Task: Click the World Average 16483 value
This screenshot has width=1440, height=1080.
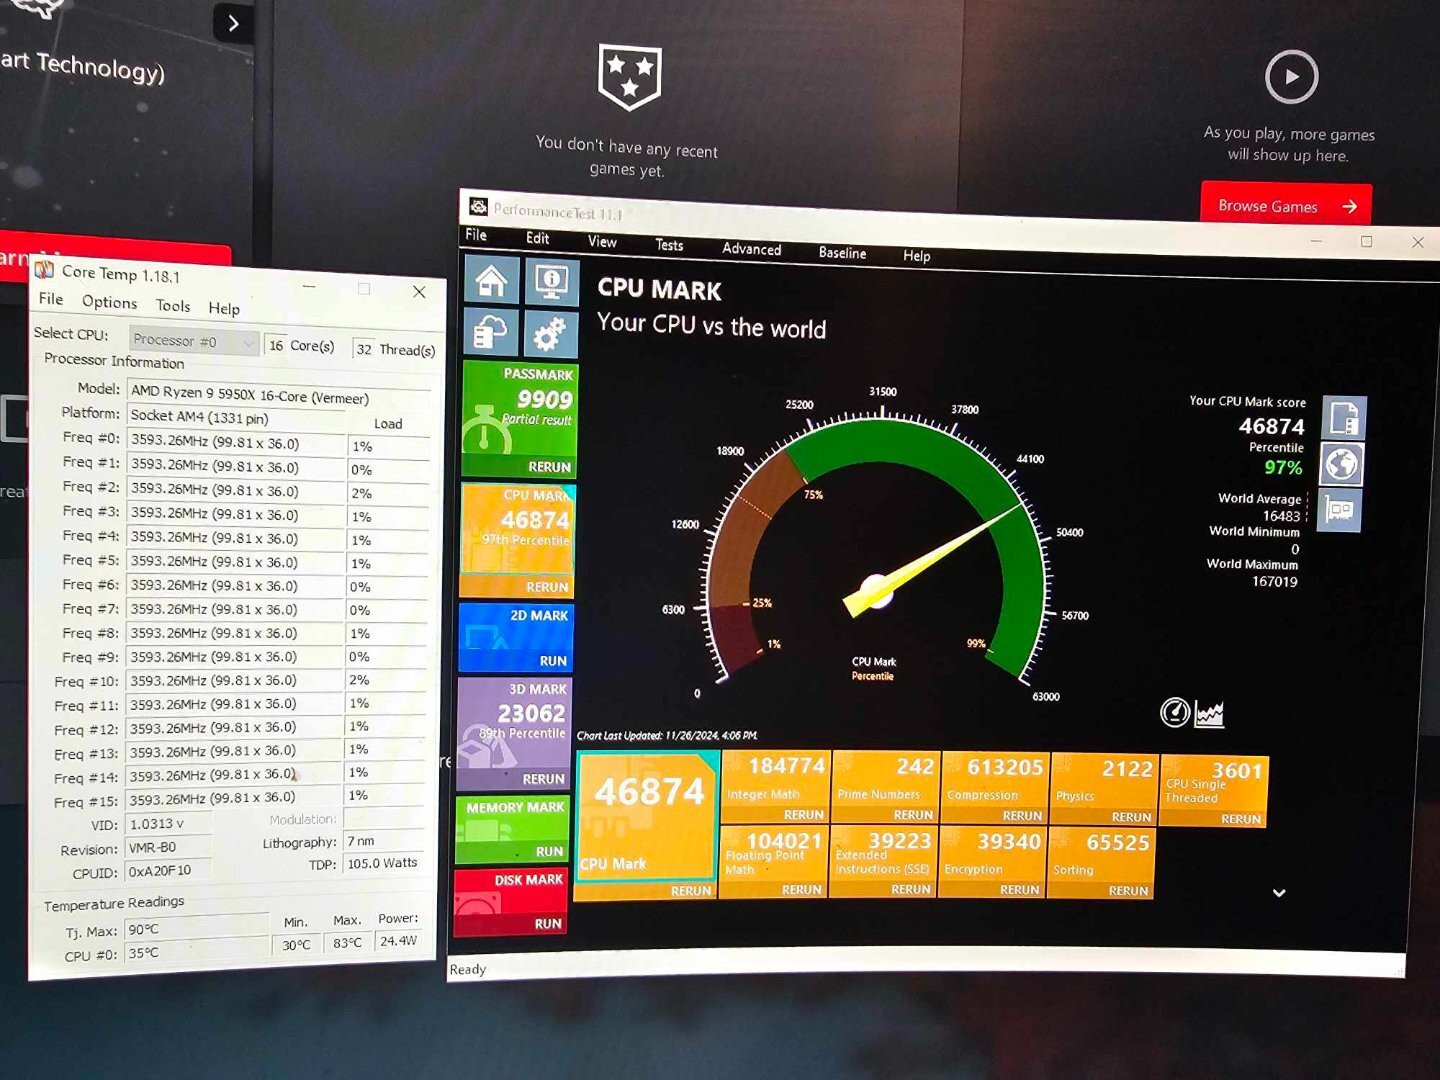Action: click(x=1281, y=516)
